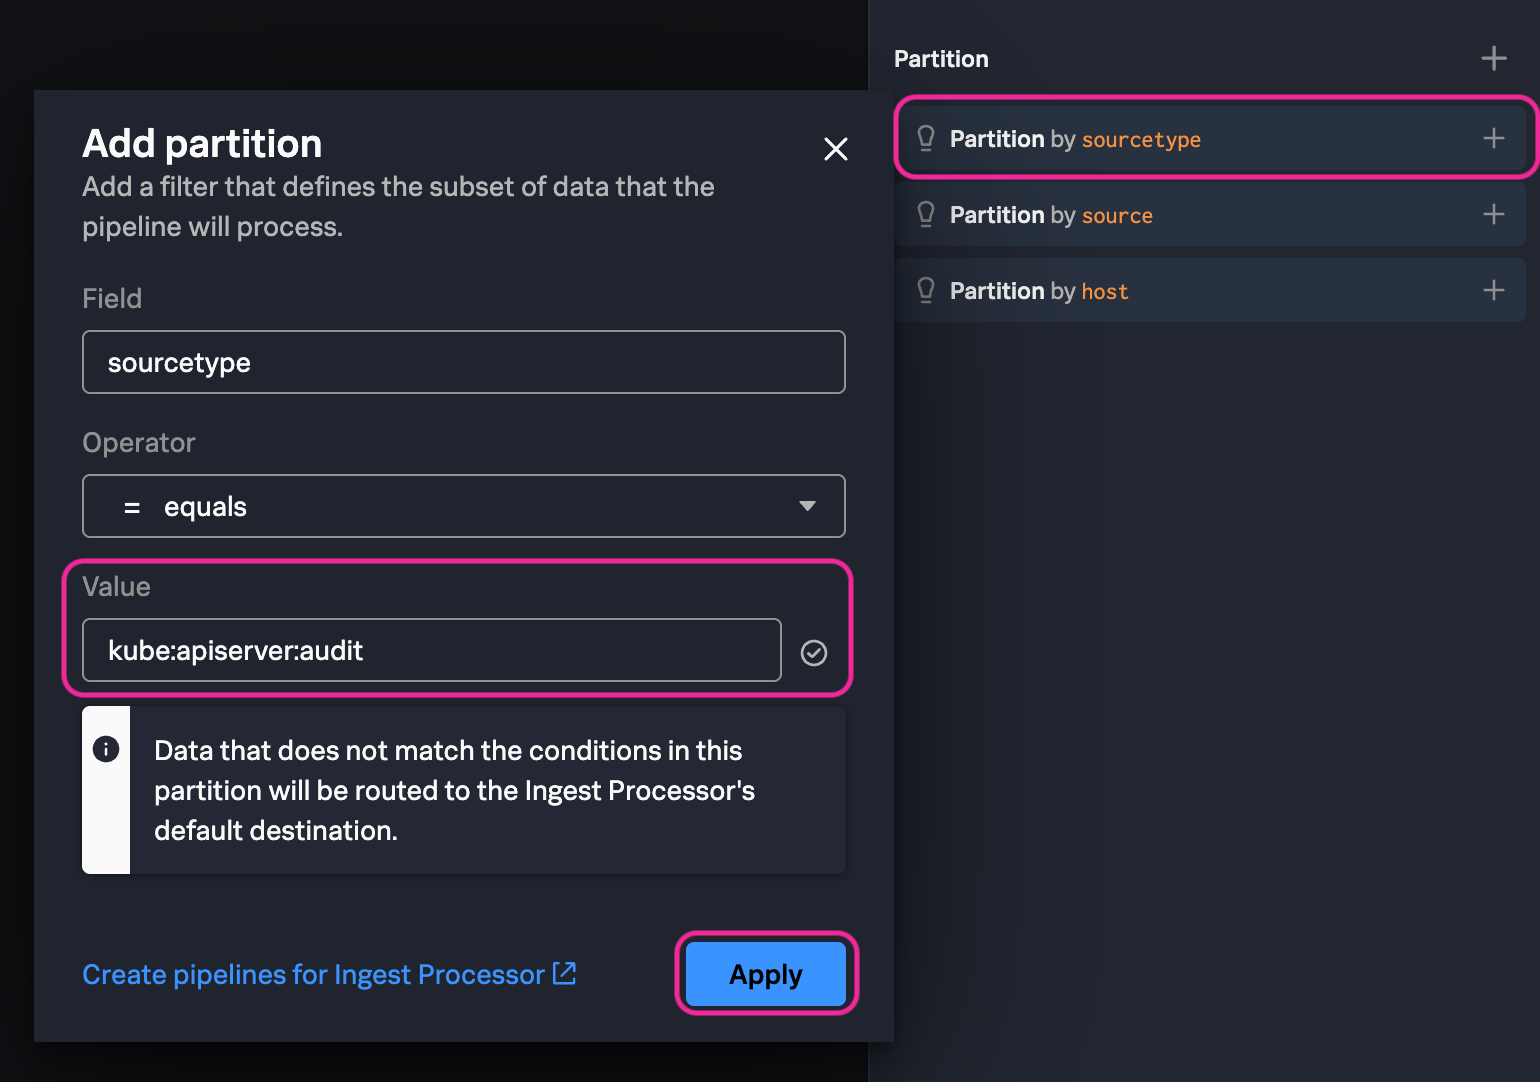Screen dimensions: 1540x1082
Task: Click the lightbulb icon on Partition by sourcetype
Action: click(925, 139)
